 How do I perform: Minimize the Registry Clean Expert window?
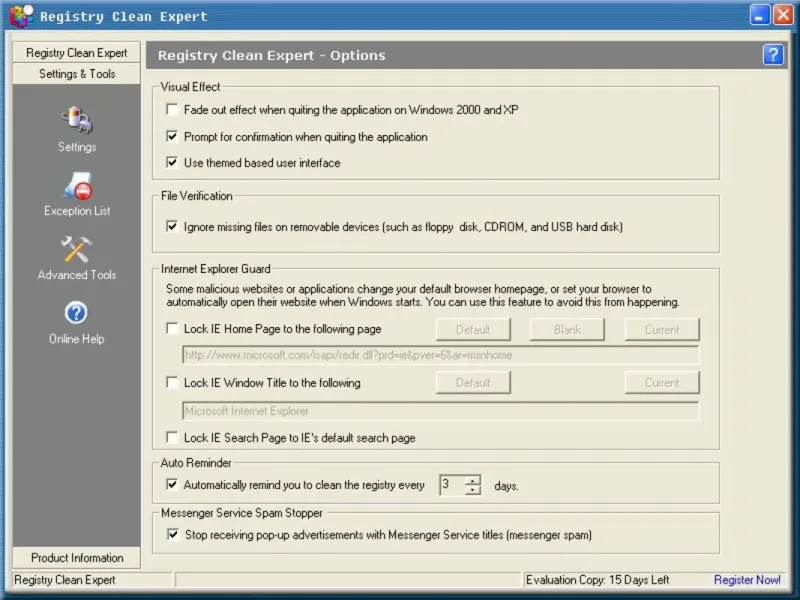[760, 15]
